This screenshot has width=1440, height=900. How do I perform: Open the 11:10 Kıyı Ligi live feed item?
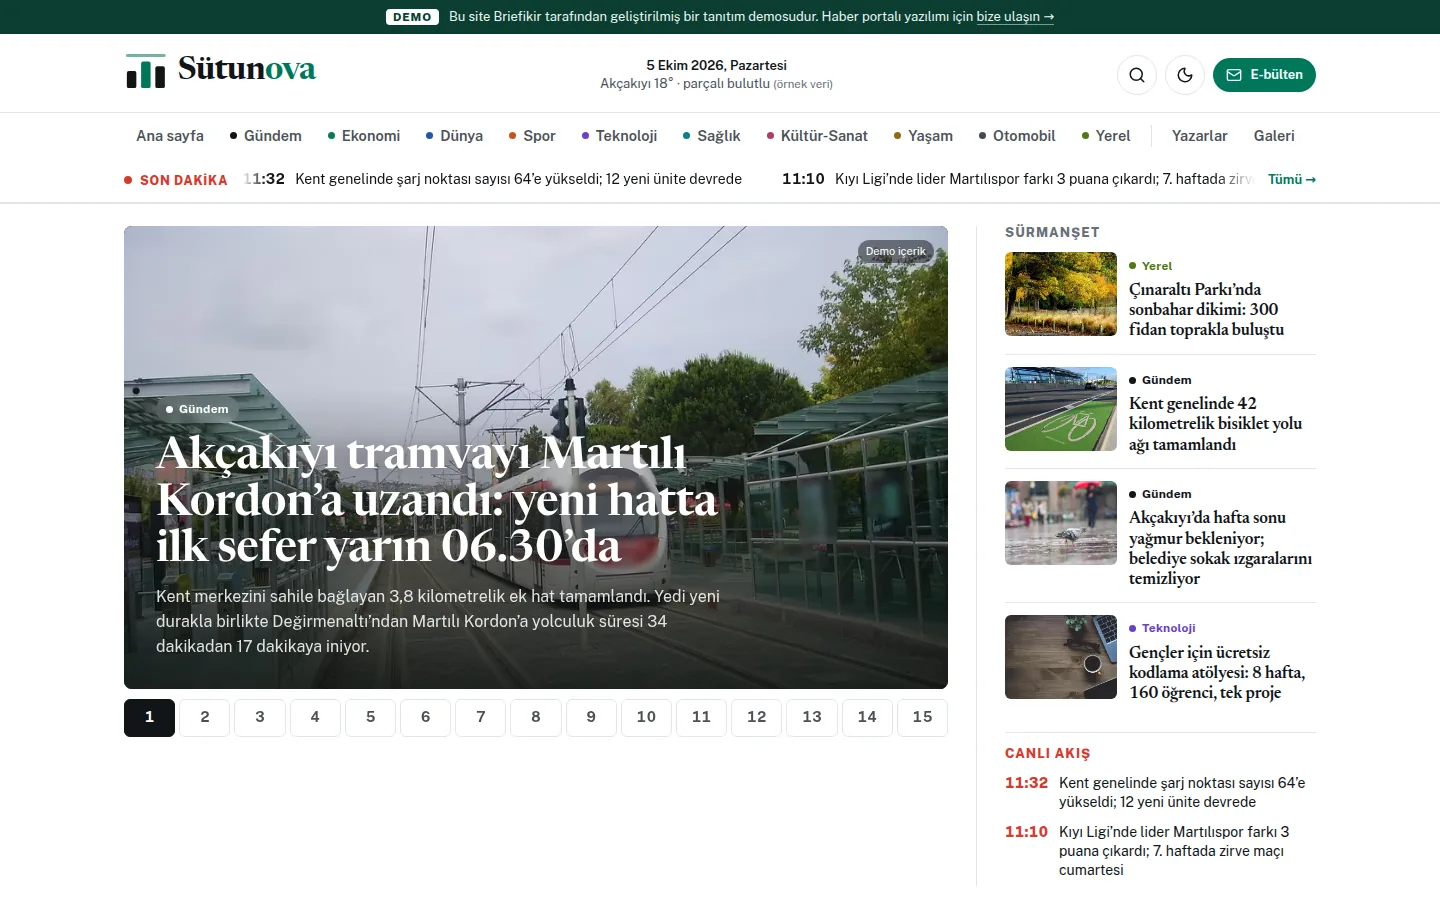(x=1160, y=851)
